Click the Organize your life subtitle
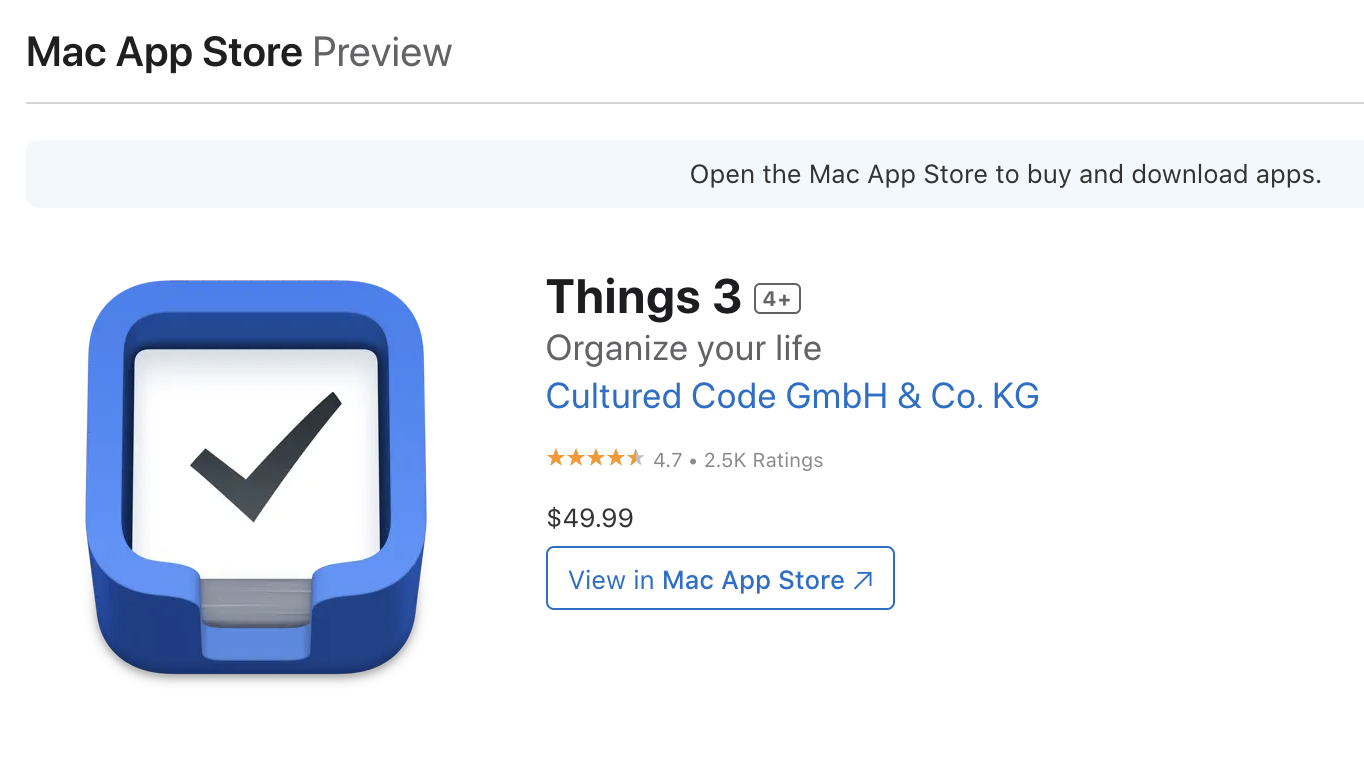 click(x=683, y=349)
